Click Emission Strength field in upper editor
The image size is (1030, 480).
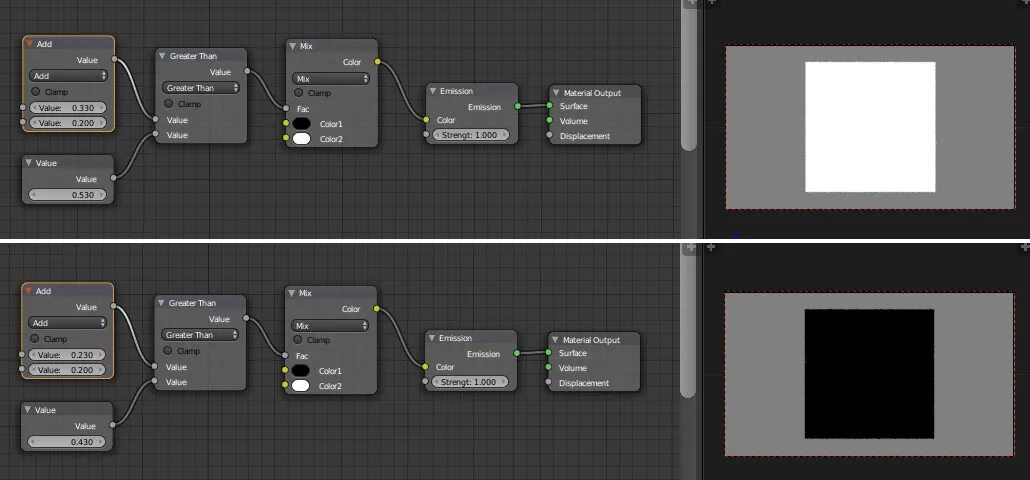click(x=470, y=135)
